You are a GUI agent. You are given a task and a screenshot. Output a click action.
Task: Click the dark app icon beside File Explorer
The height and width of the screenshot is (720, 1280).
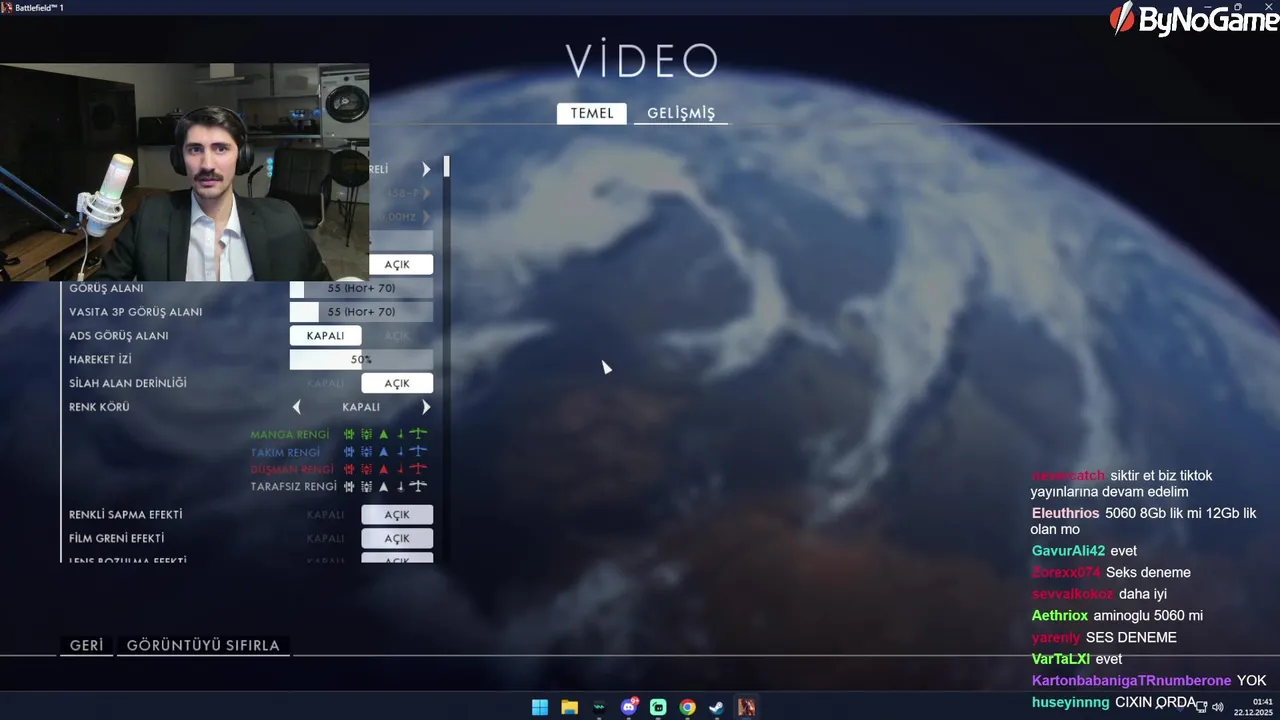599,707
